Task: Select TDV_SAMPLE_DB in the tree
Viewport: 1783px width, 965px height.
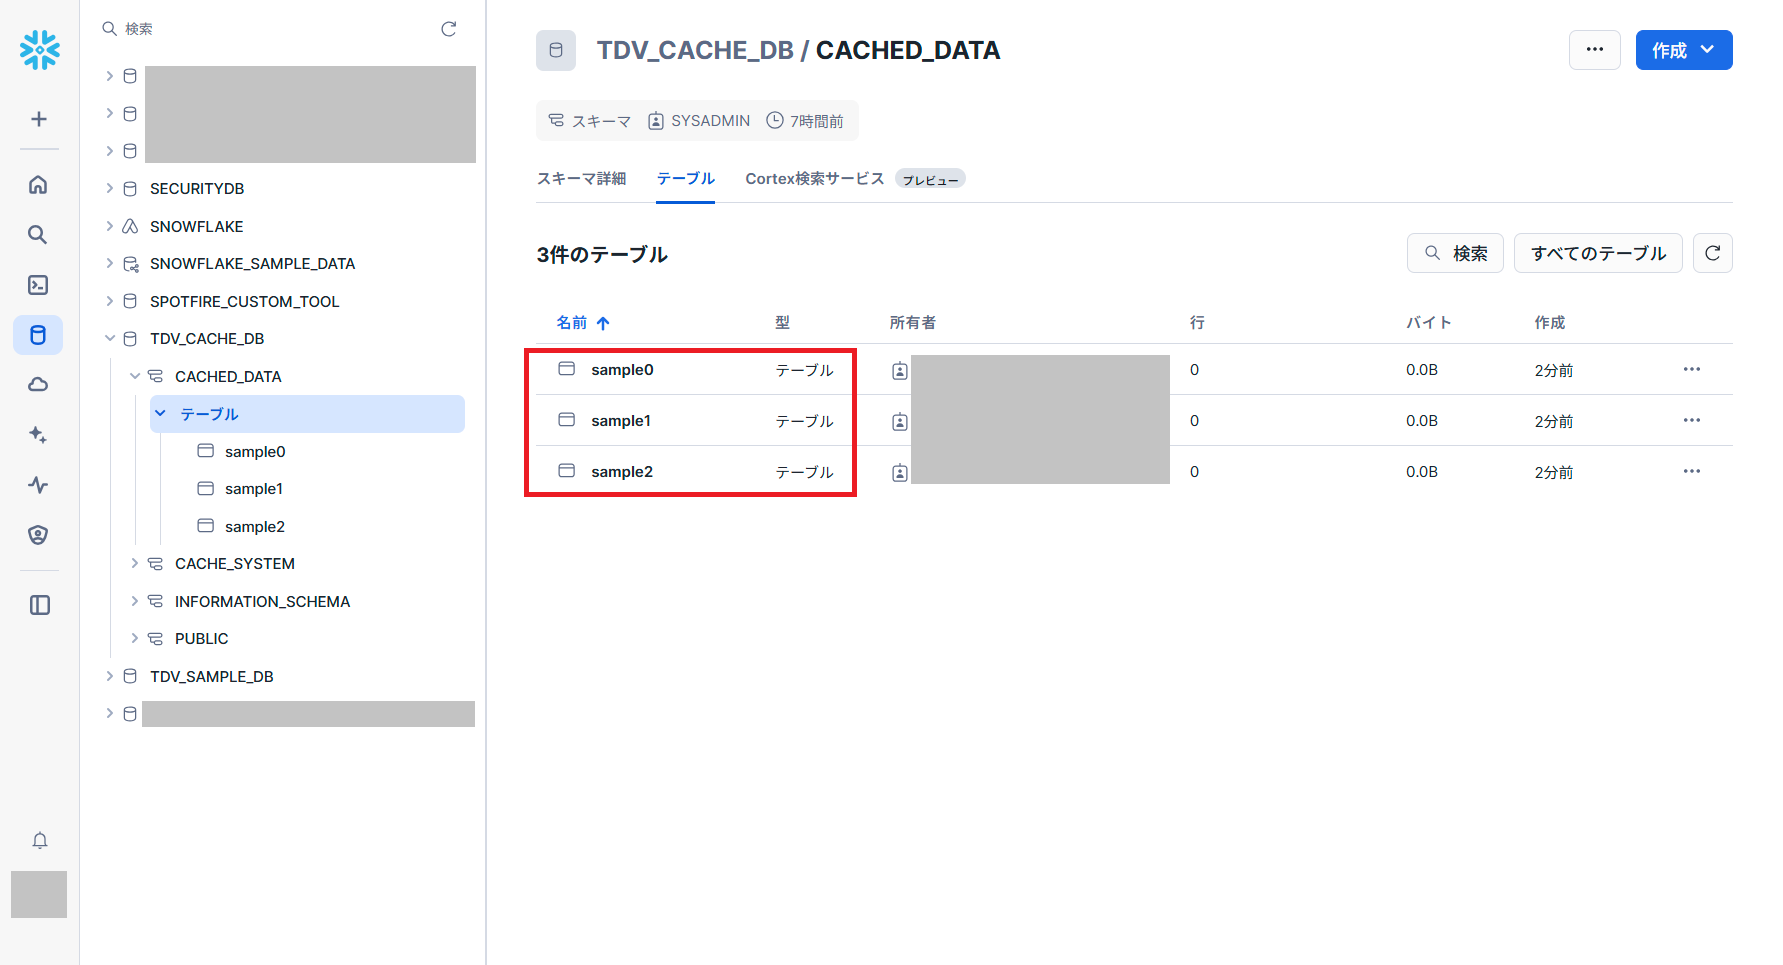Action: (x=212, y=677)
